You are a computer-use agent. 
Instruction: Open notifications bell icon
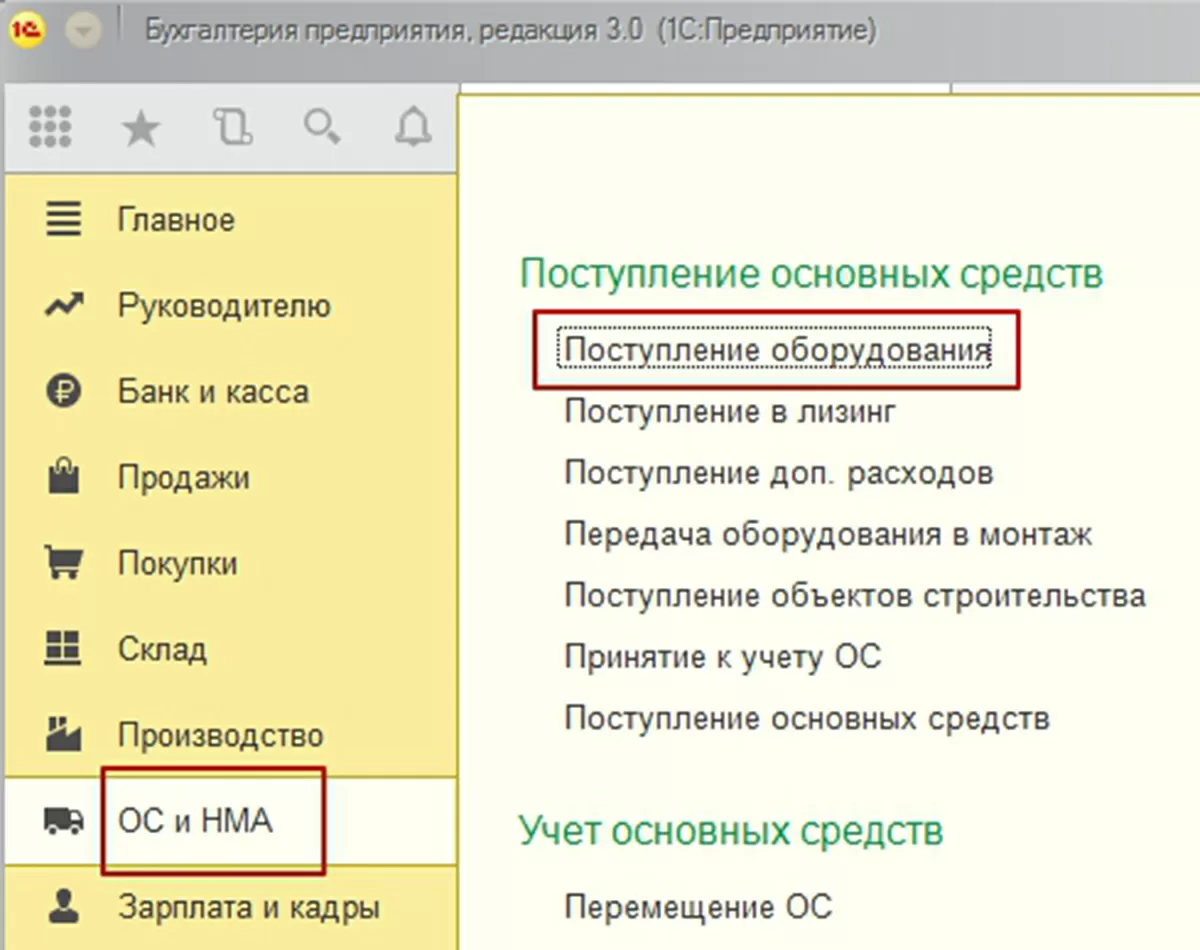click(413, 128)
